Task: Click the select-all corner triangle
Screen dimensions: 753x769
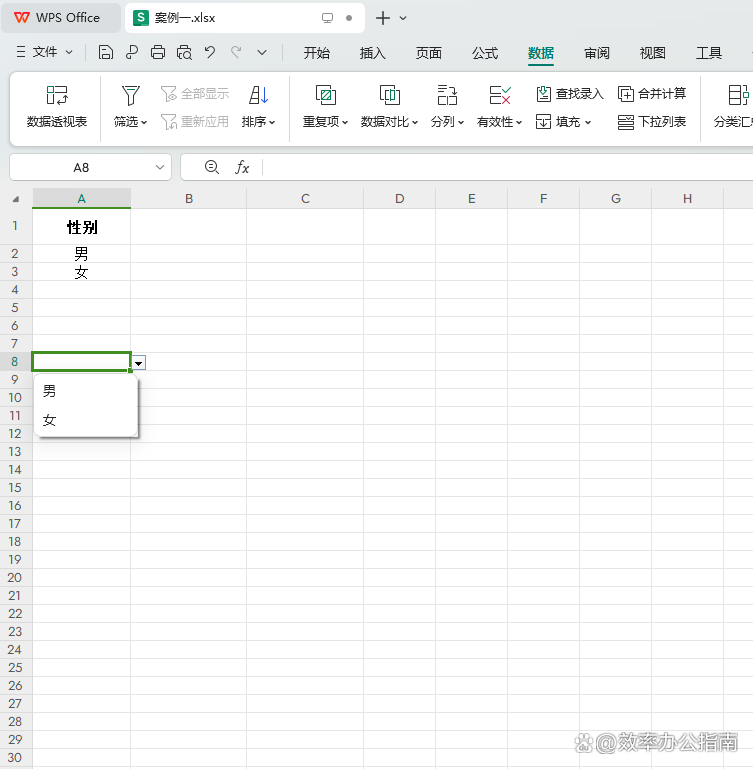Action: tap(16, 199)
